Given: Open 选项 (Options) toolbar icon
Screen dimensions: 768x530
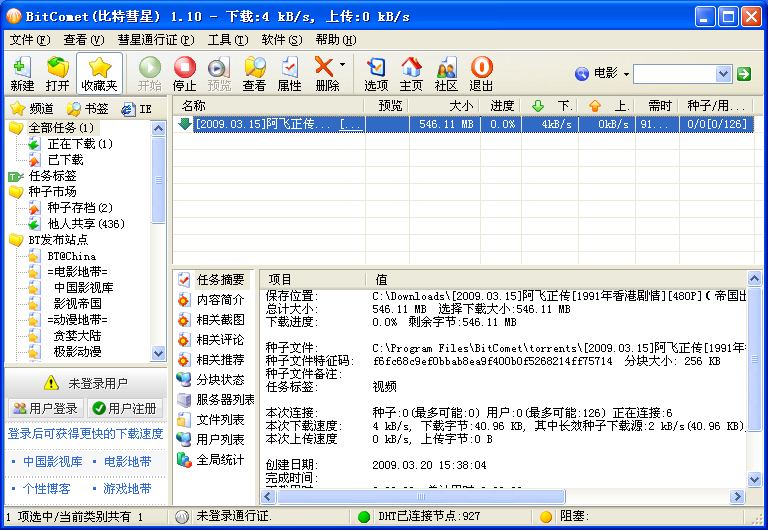Looking at the screenshot, I should 376,73.
